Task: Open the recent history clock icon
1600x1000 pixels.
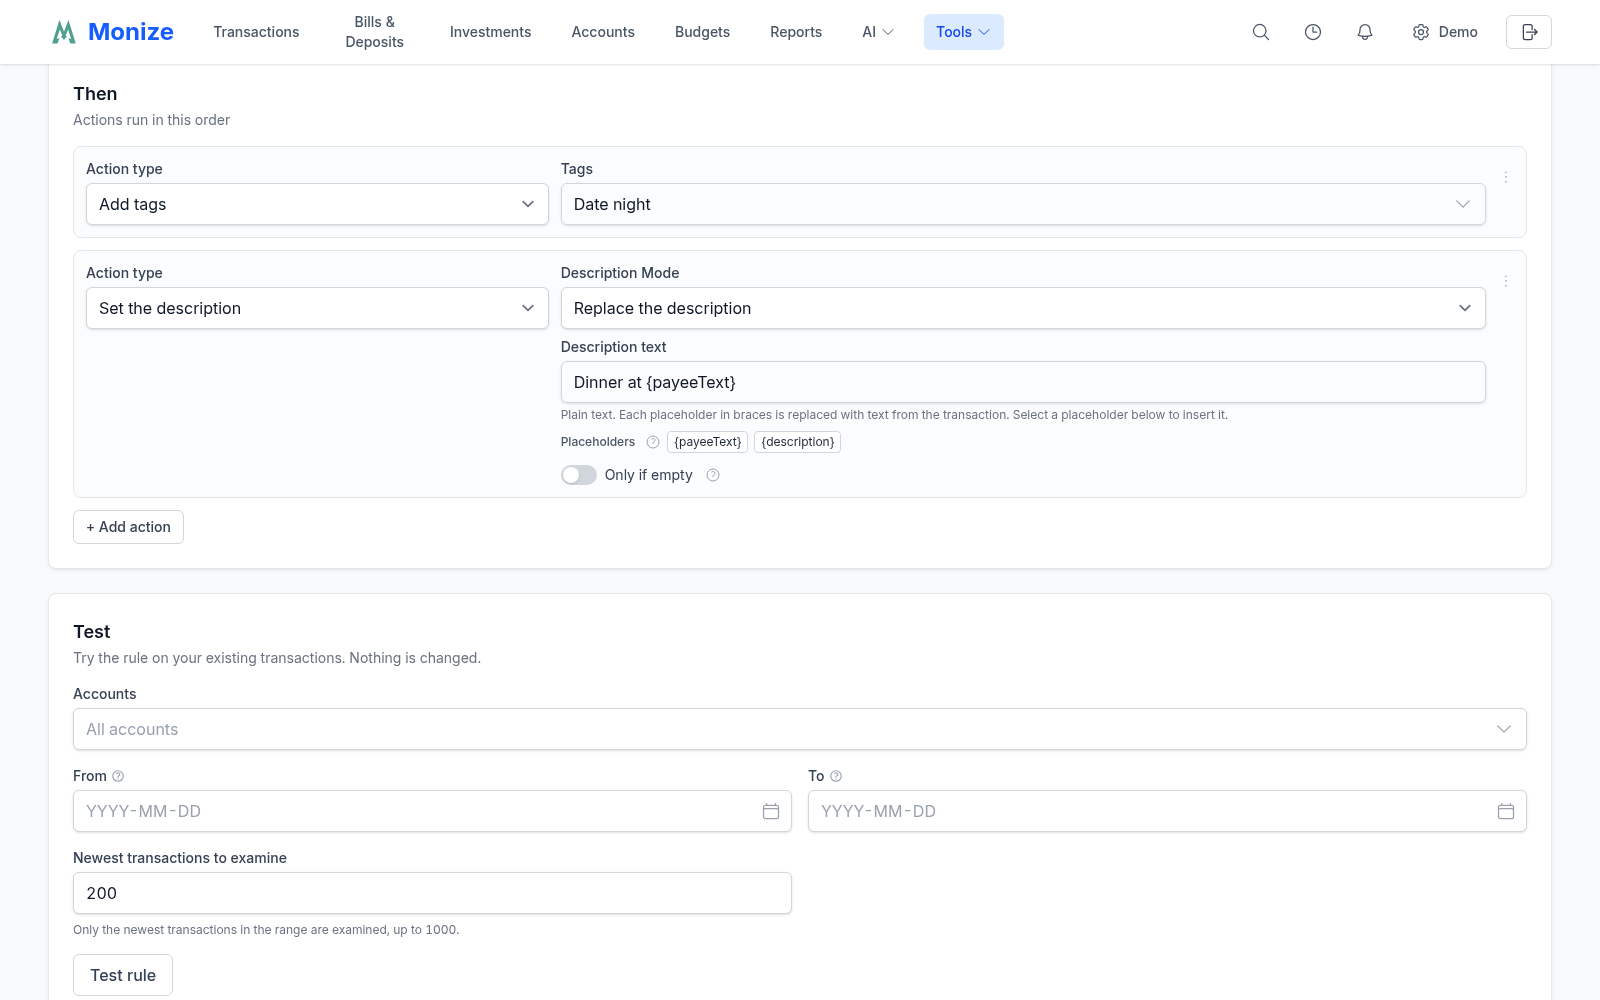Action: [x=1313, y=32]
